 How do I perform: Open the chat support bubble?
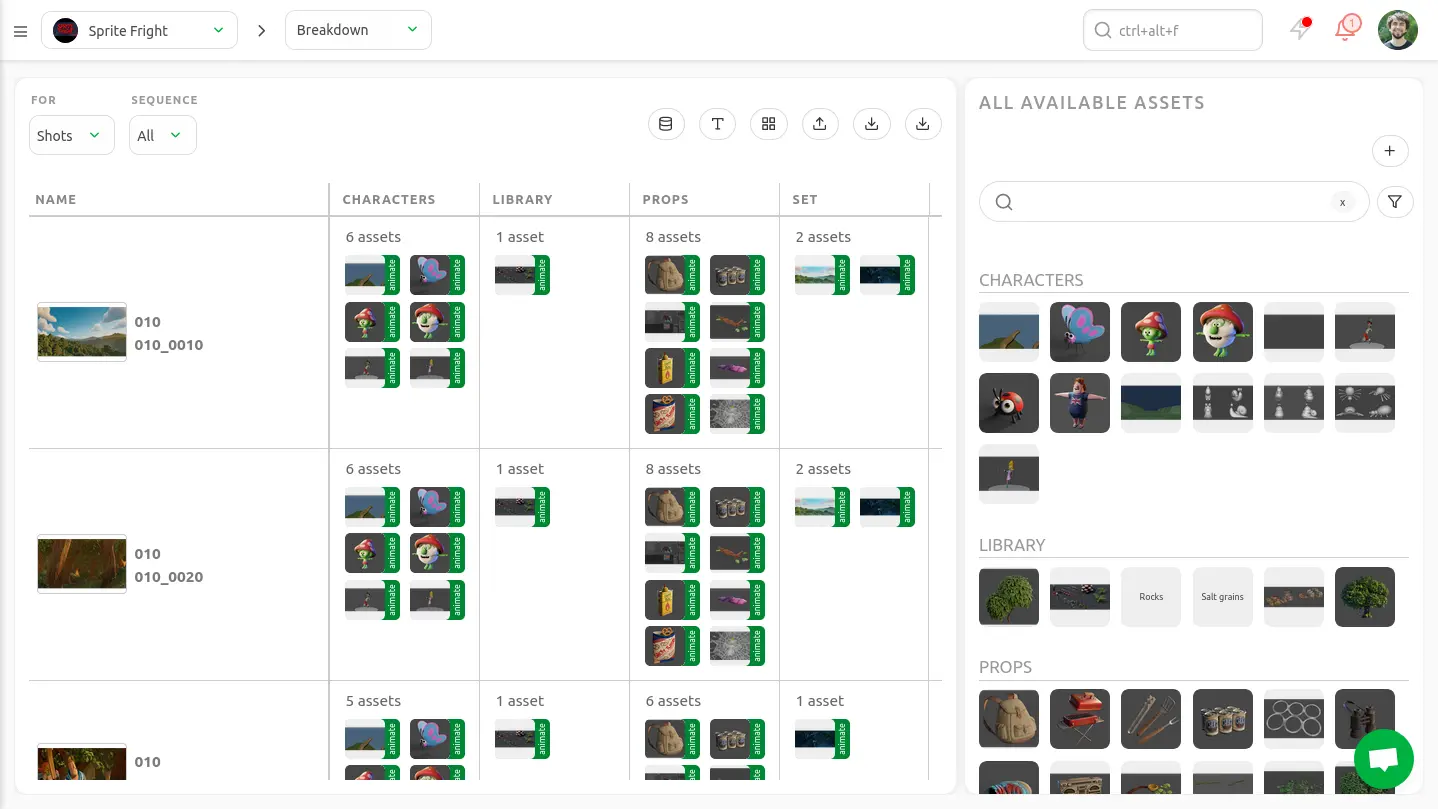pos(1383,759)
